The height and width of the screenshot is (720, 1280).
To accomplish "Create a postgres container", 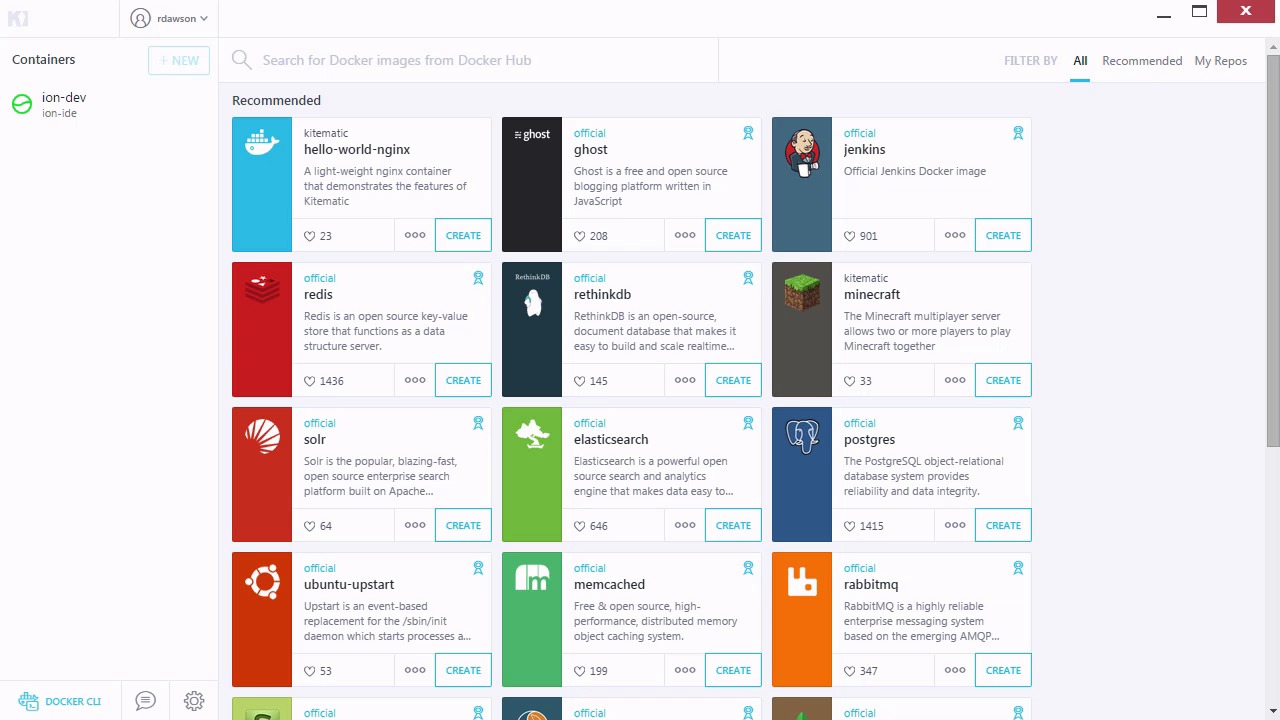I will (x=1003, y=525).
